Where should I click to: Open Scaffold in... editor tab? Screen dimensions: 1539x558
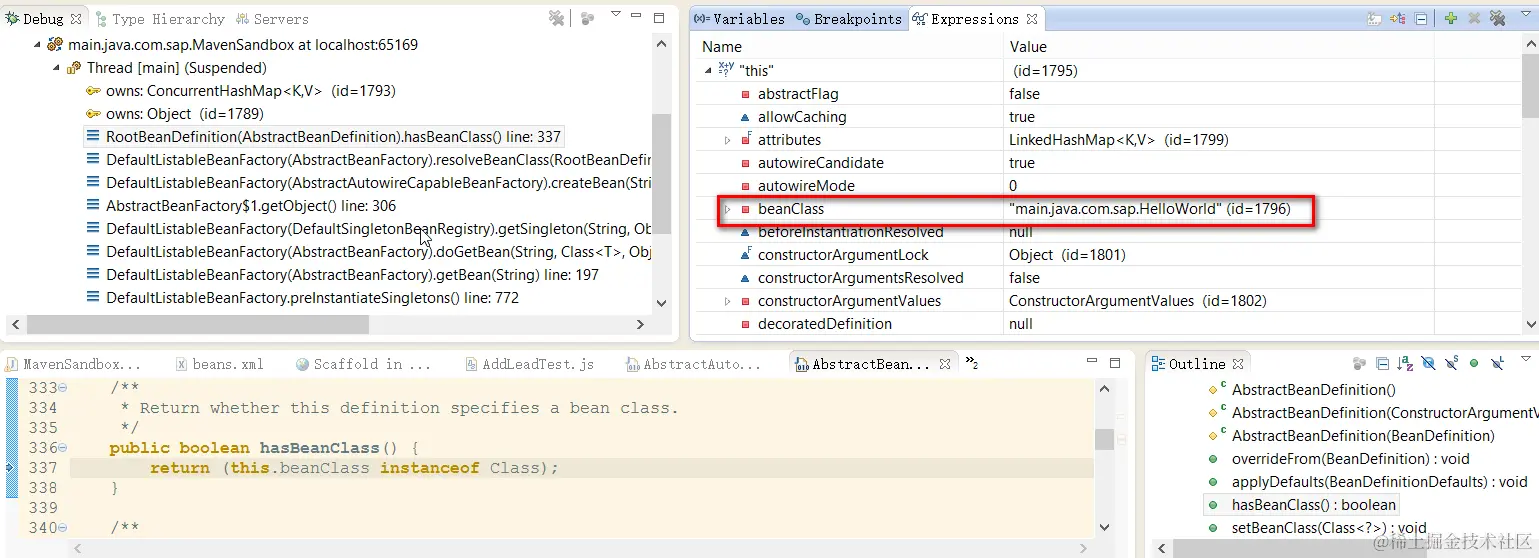363,364
